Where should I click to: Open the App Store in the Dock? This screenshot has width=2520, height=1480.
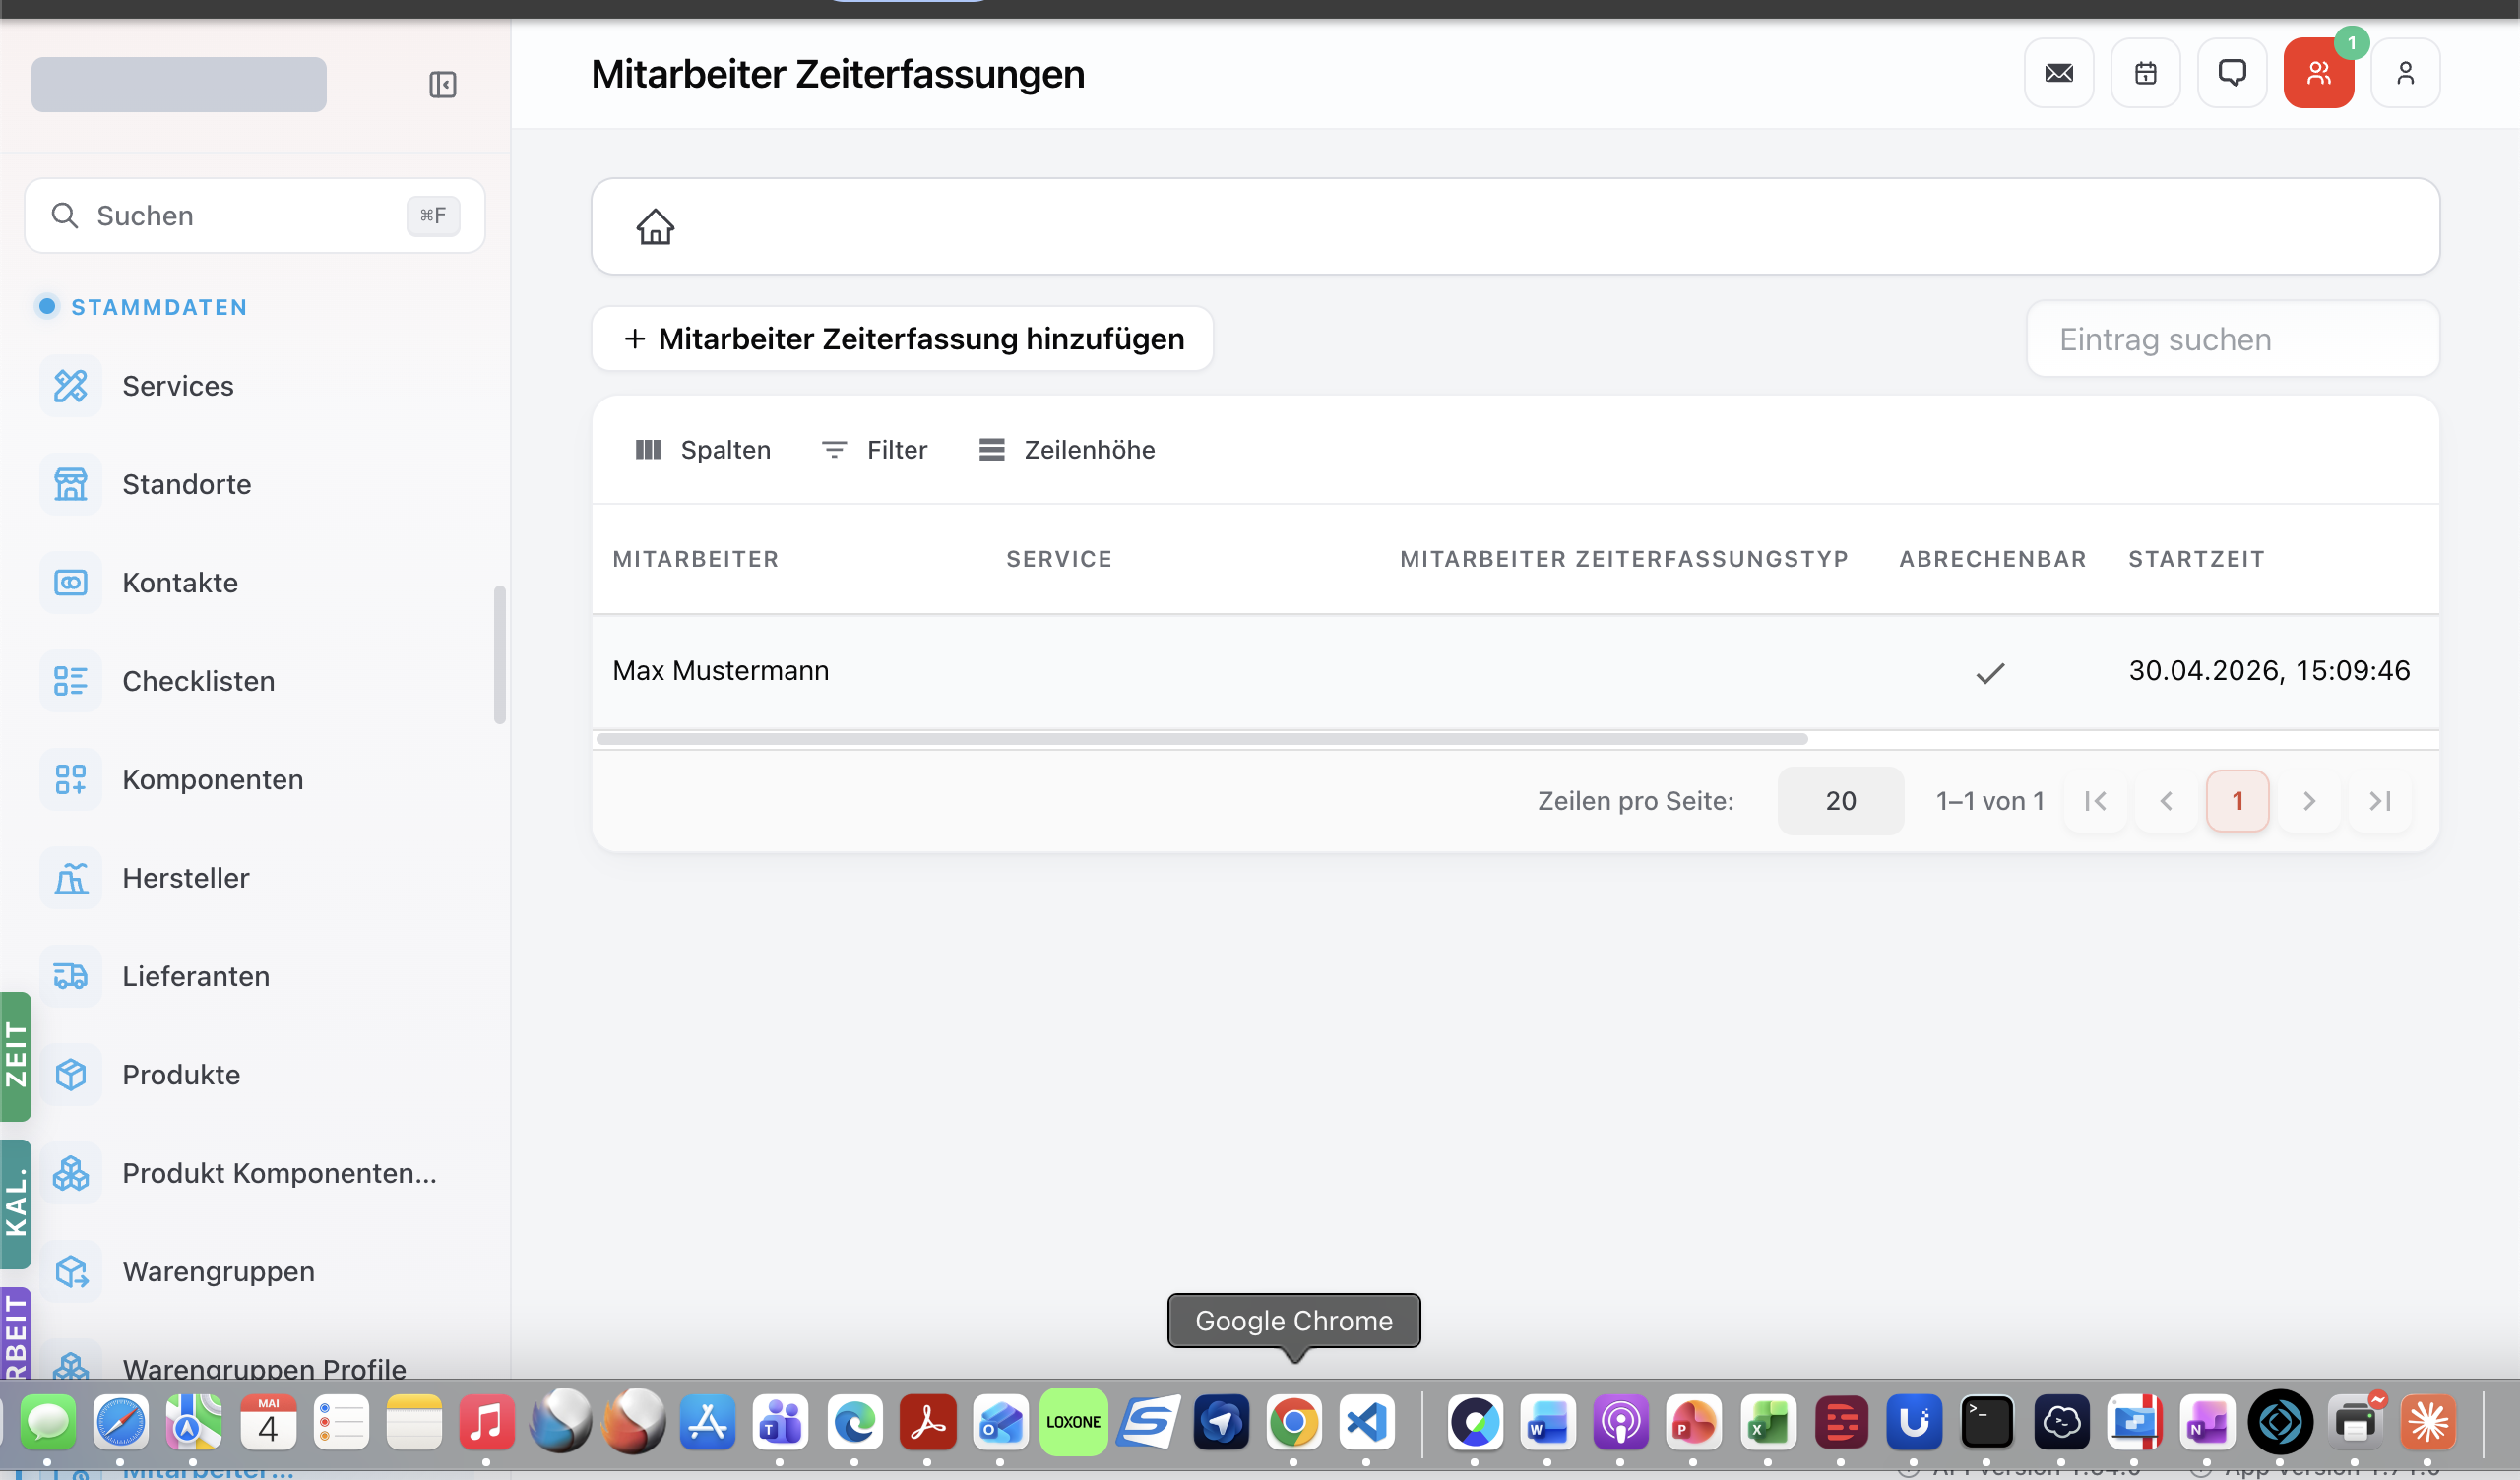(707, 1422)
